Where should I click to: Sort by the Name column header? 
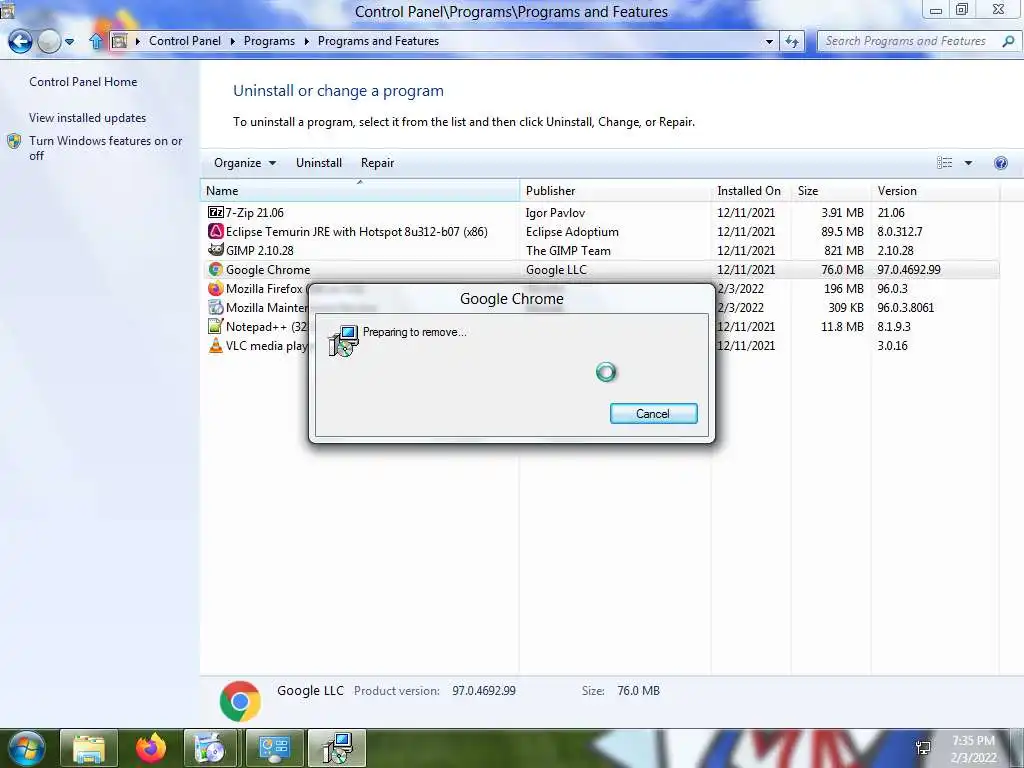click(x=360, y=191)
